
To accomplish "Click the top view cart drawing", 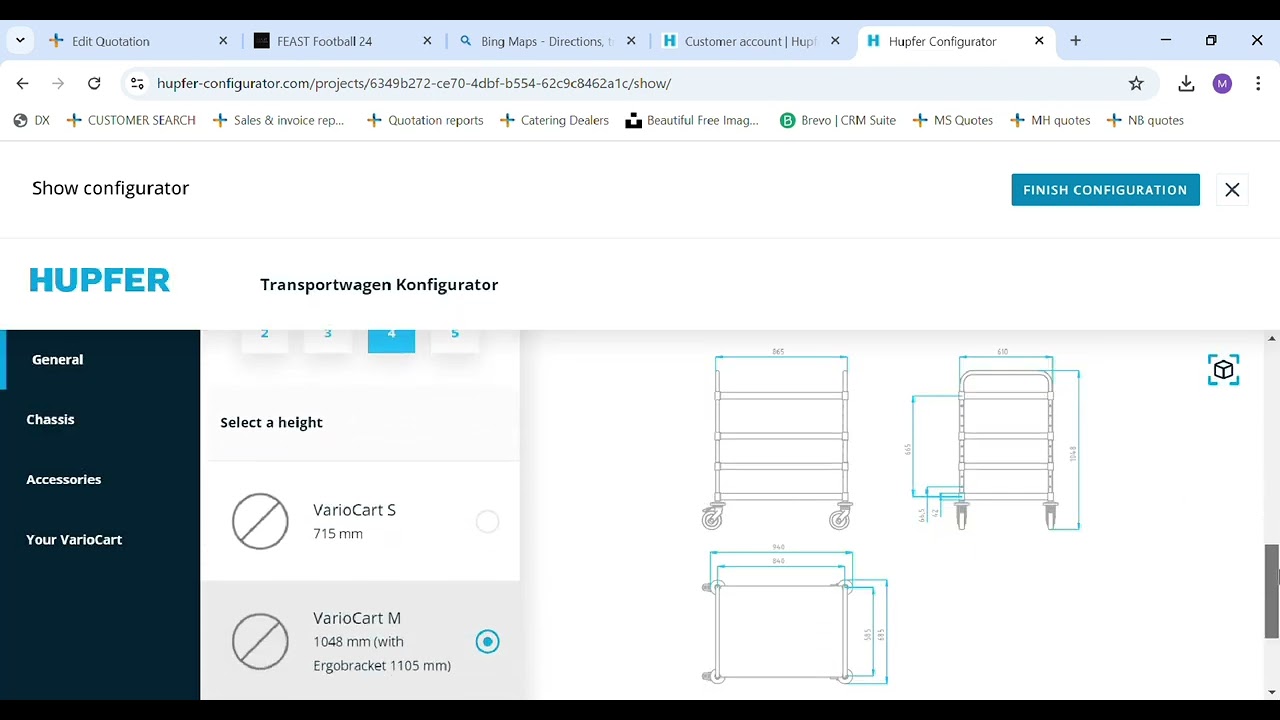I will [795, 614].
